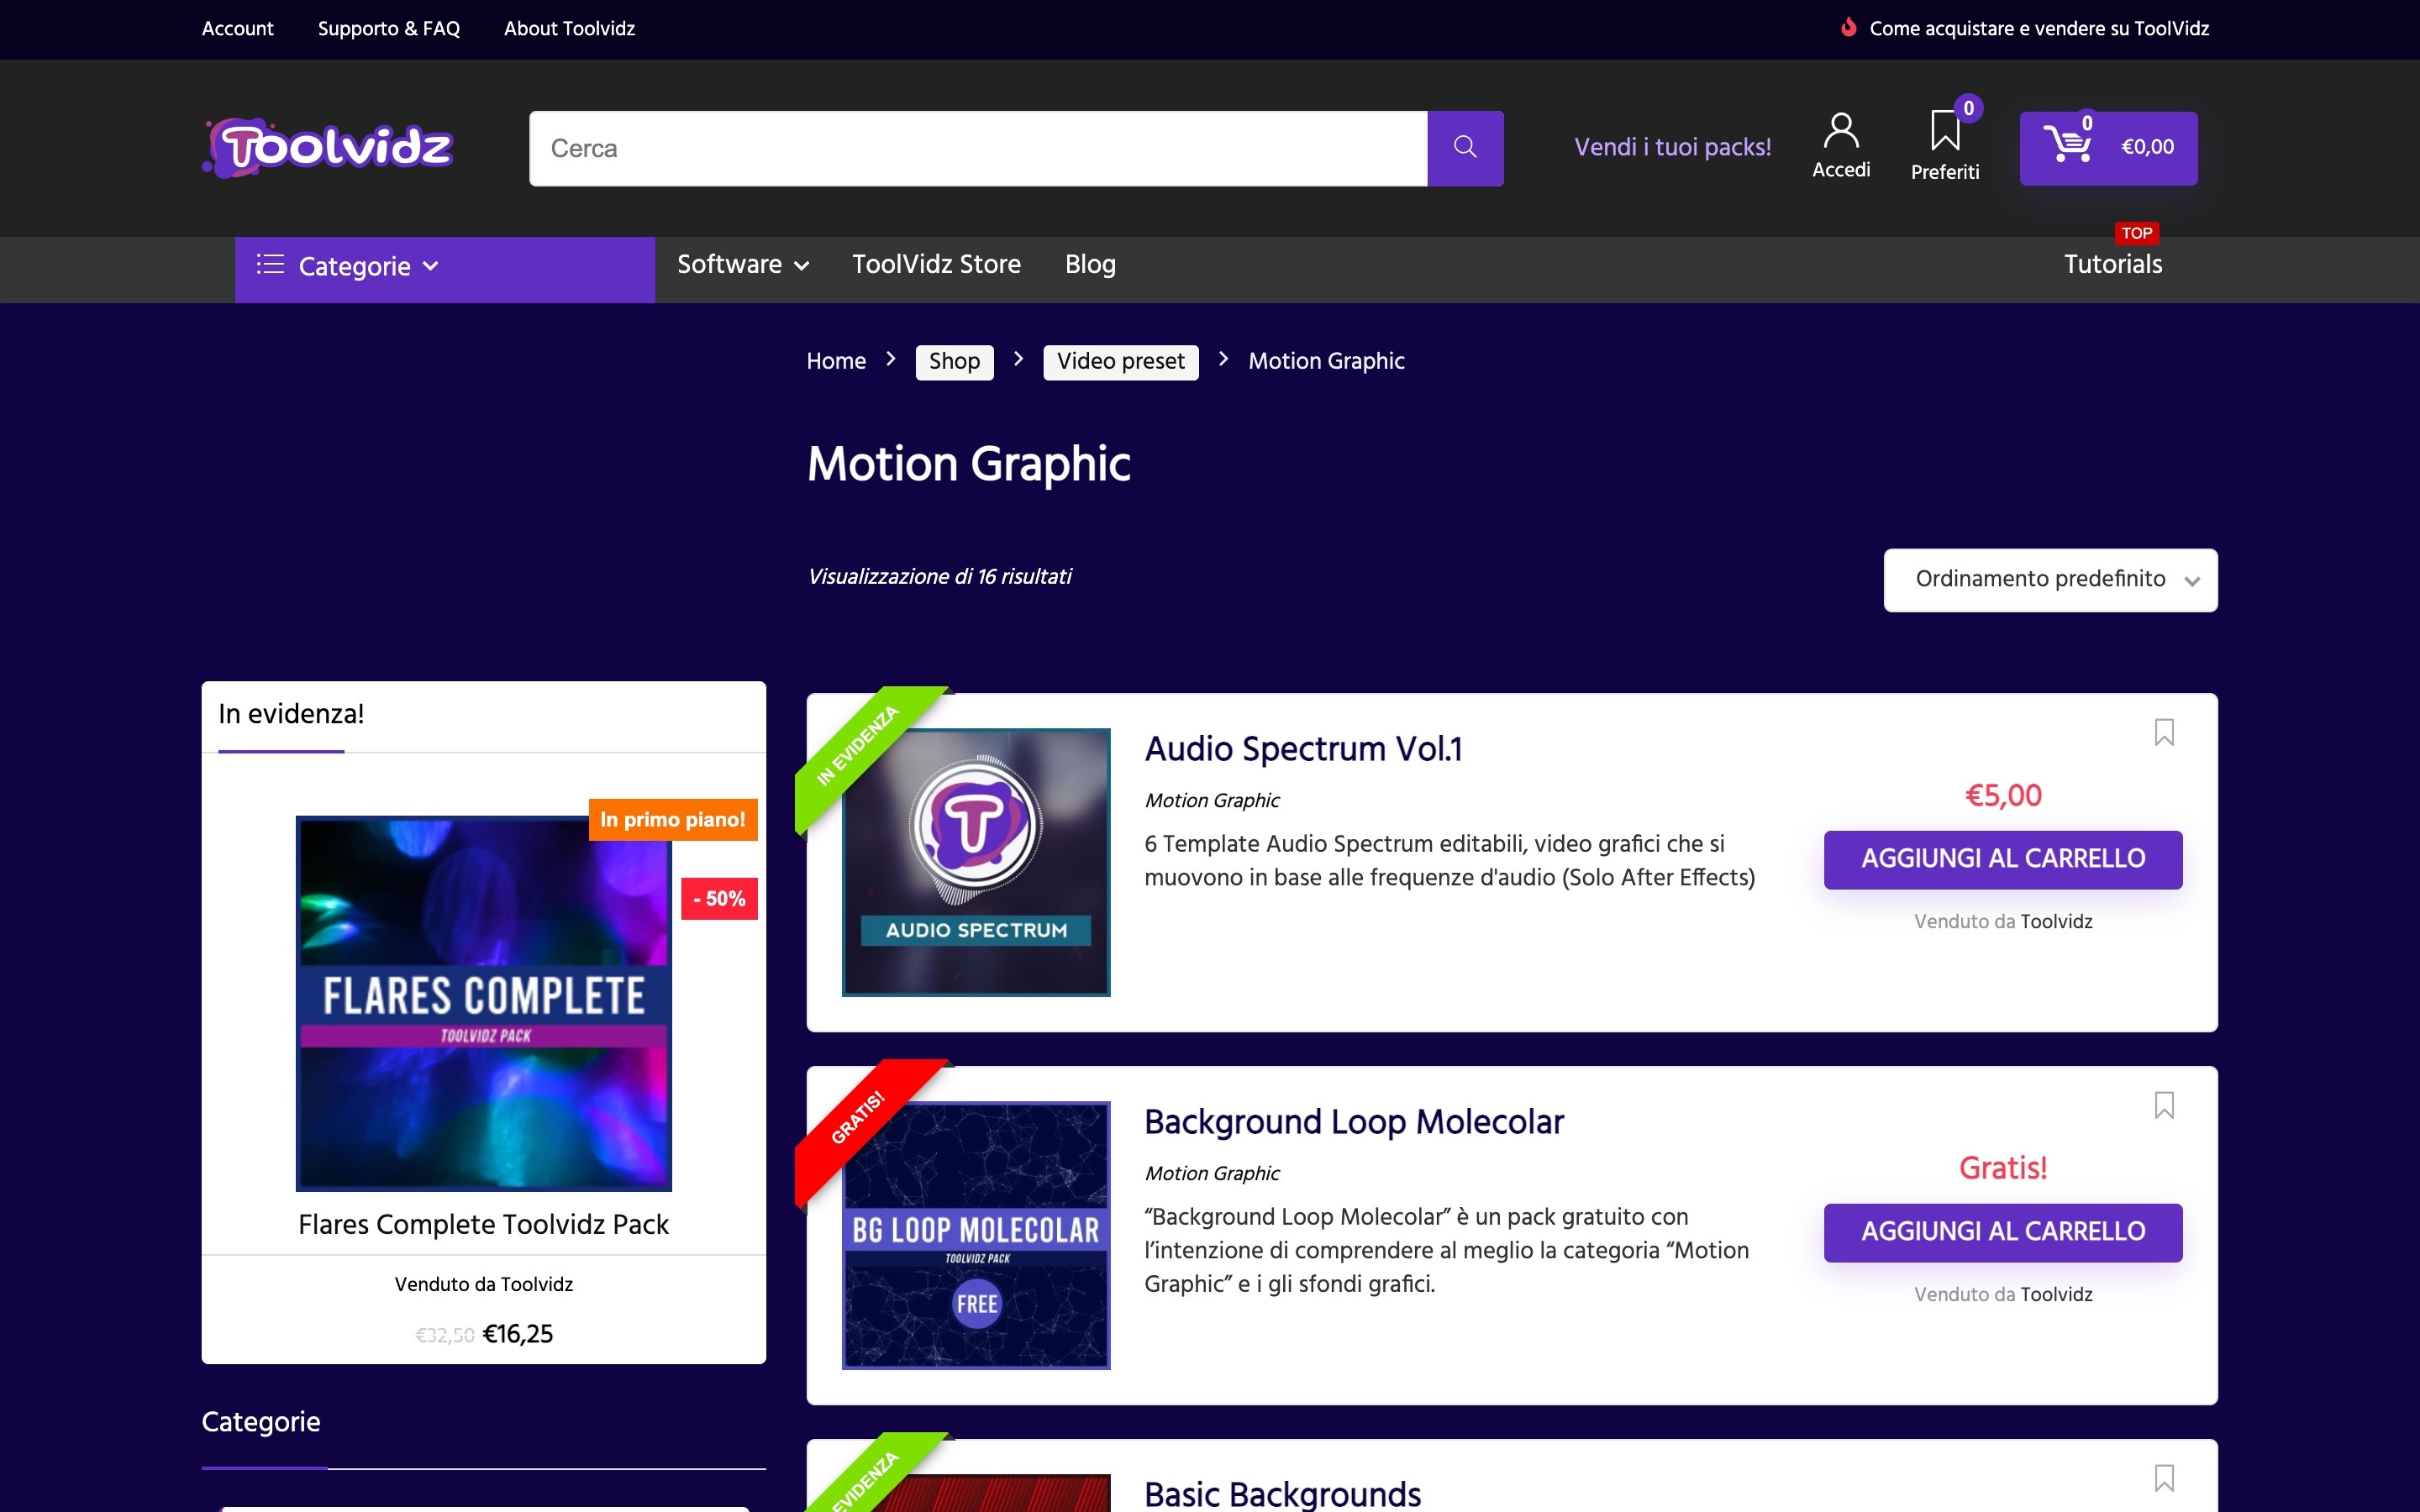Click Come acquistare e vendere su ToolVidz

click(2039, 28)
